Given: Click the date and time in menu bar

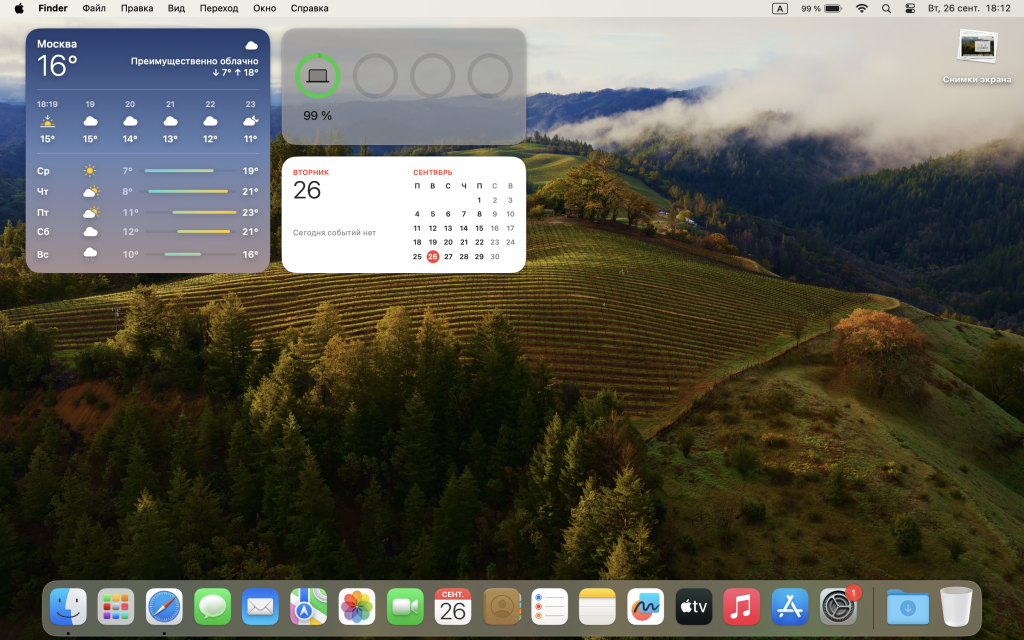Looking at the screenshot, I should 969,8.
